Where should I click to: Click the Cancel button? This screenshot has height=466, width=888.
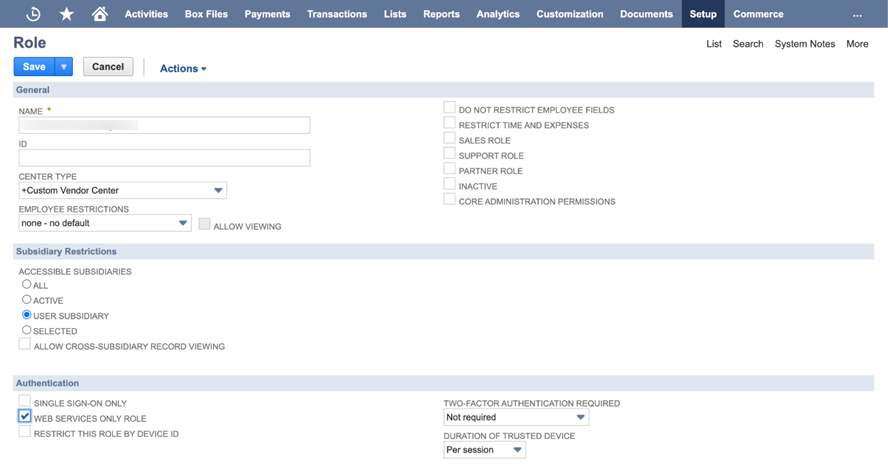108,67
